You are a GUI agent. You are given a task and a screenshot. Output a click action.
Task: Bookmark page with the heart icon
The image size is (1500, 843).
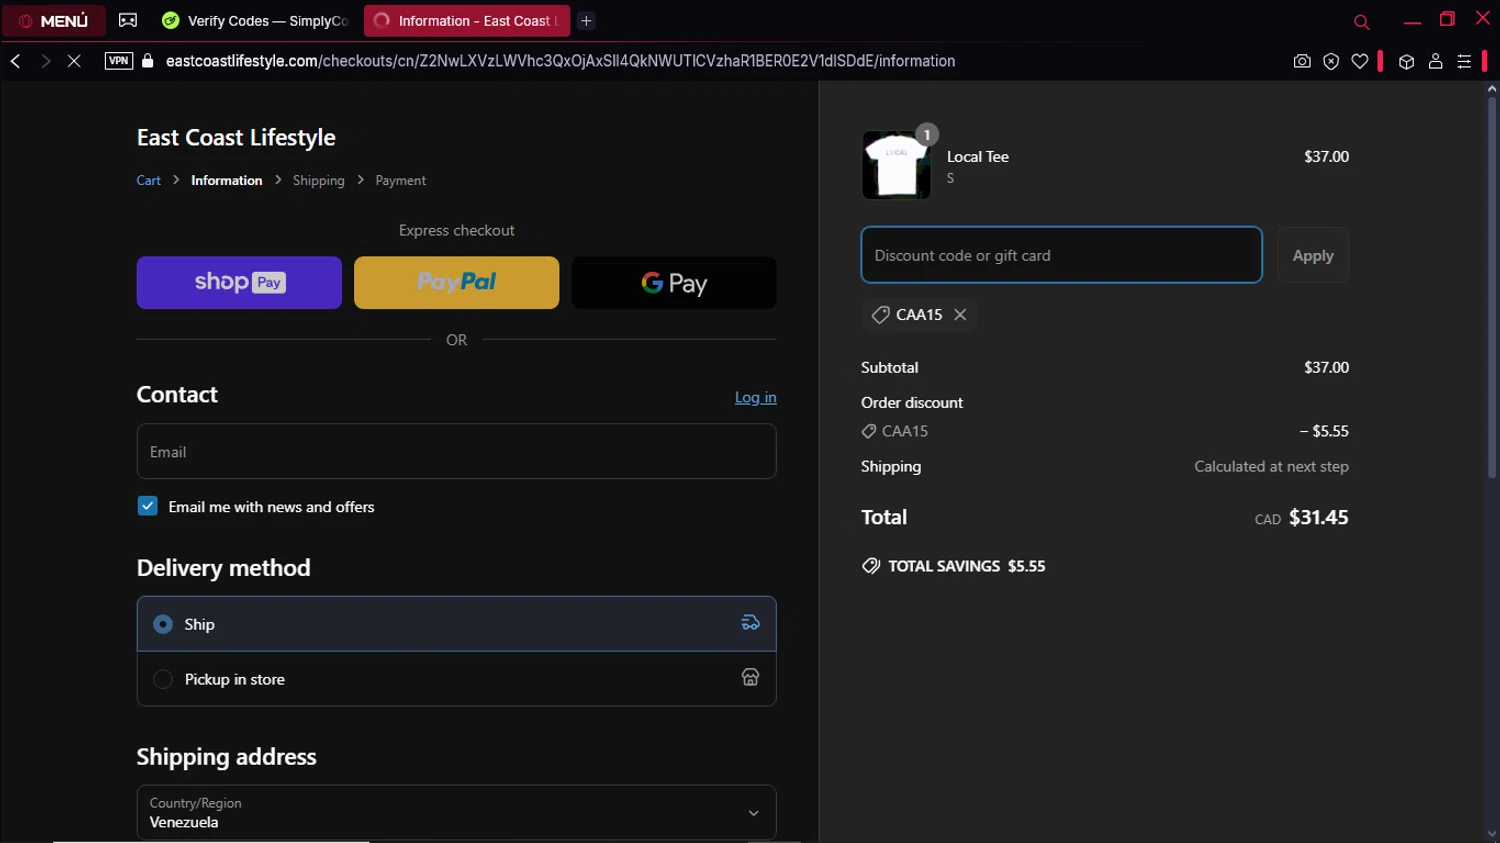(x=1360, y=61)
